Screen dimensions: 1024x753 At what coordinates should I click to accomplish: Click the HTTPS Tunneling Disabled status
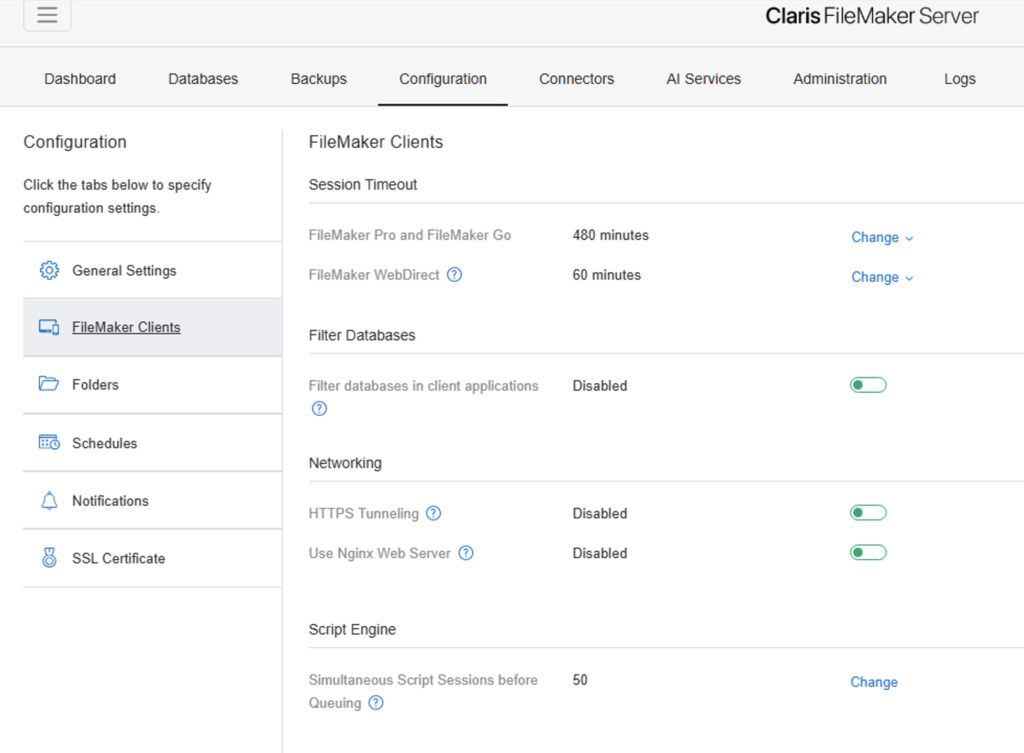point(600,513)
